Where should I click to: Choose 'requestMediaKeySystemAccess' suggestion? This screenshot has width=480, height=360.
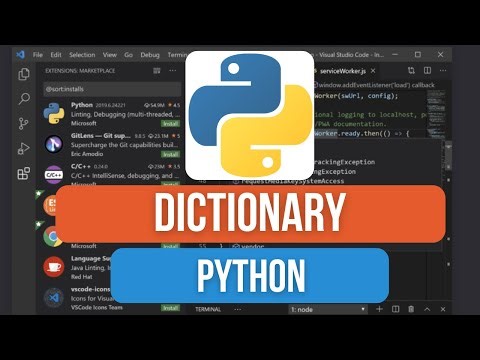point(292,181)
